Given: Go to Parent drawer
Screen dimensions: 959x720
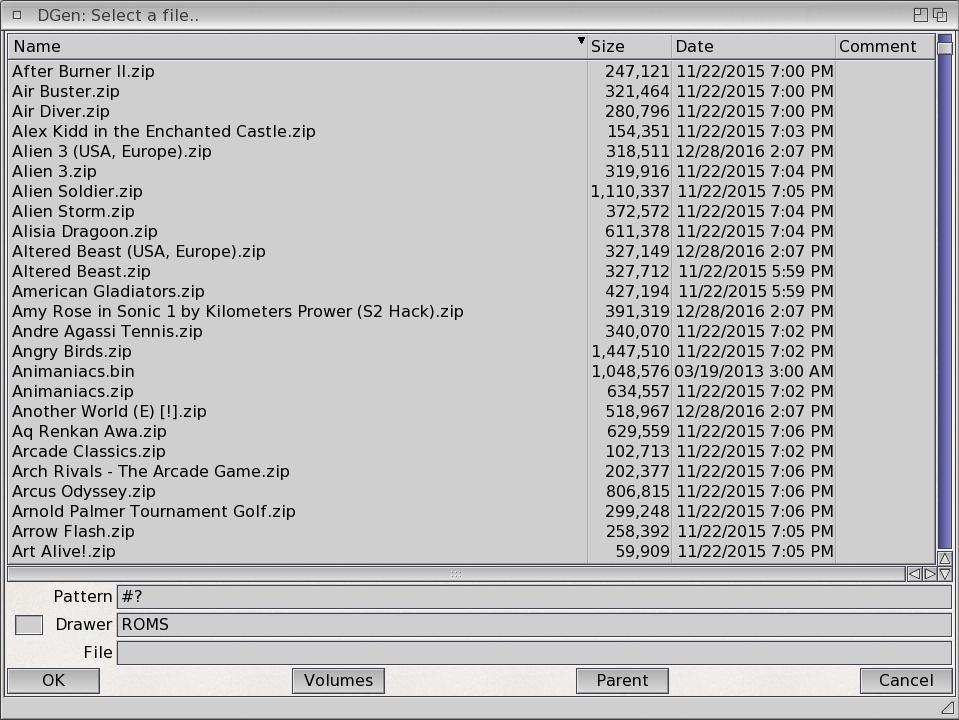Looking at the screenshot, I should click(x=622, y=681).
